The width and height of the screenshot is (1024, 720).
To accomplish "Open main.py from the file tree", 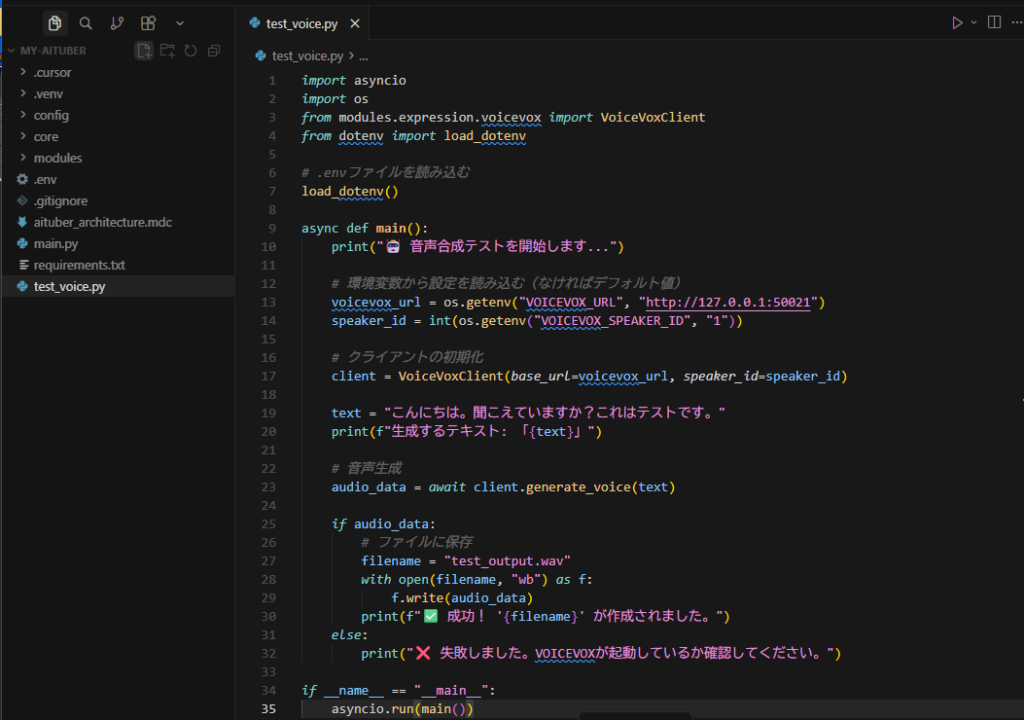I will pyautogui.click(x=55, y=244).
